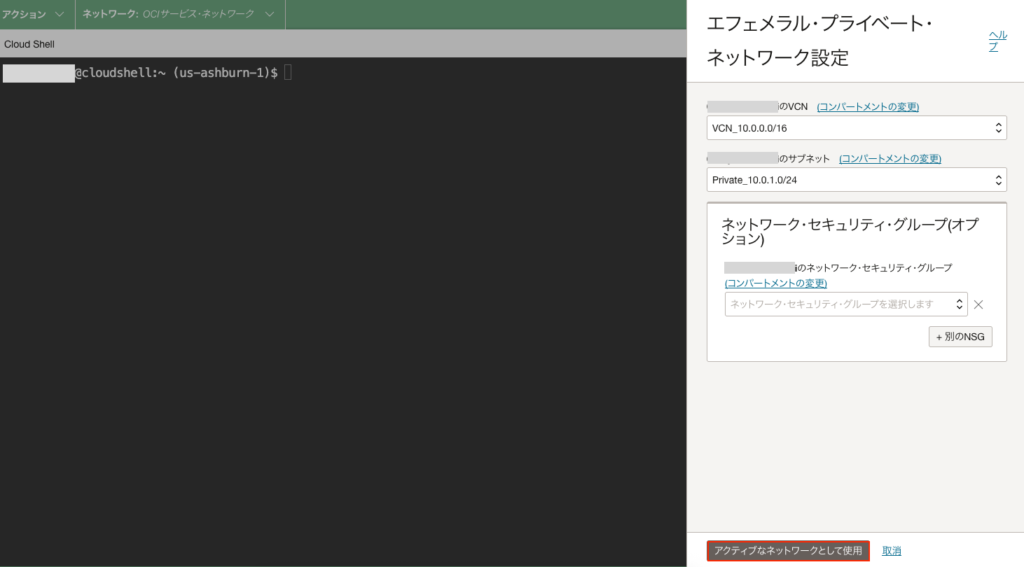Cancel with the 取消 link
1024x567 pixels.
coord(892,551)
